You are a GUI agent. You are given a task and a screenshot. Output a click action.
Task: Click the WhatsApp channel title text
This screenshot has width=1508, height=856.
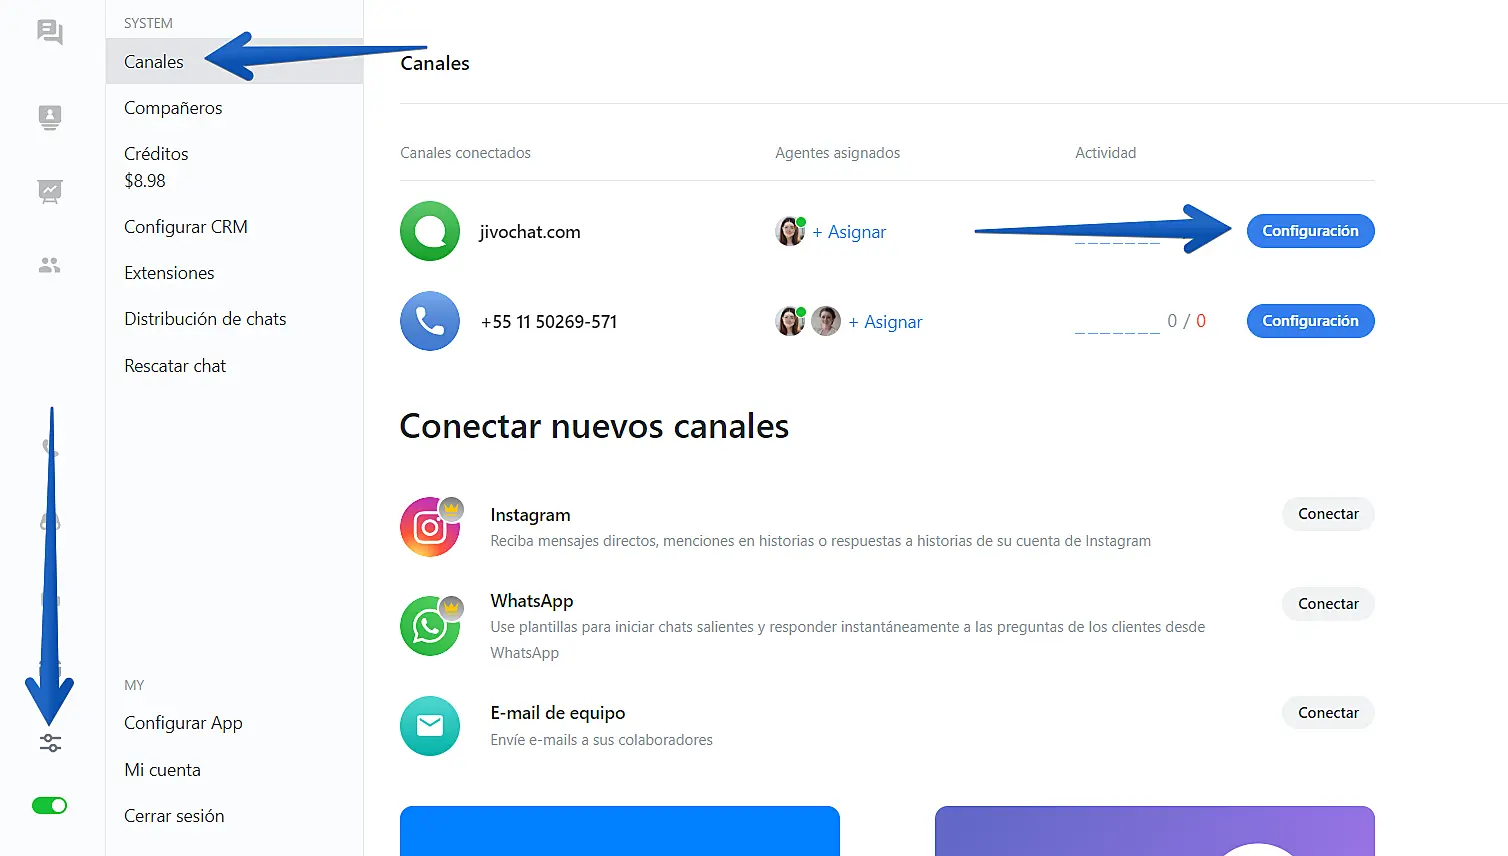point(532,601)
